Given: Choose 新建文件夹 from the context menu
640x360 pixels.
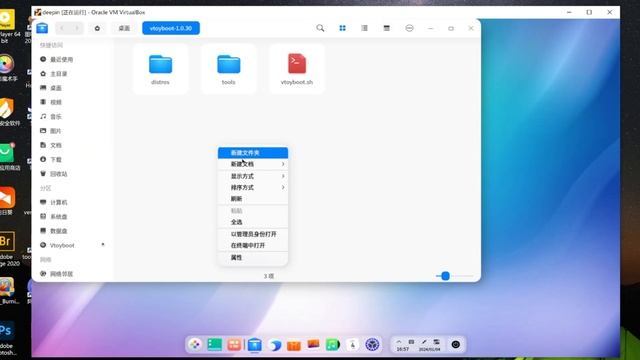Looking at the screenshot, I should click(x=253, y=153).
